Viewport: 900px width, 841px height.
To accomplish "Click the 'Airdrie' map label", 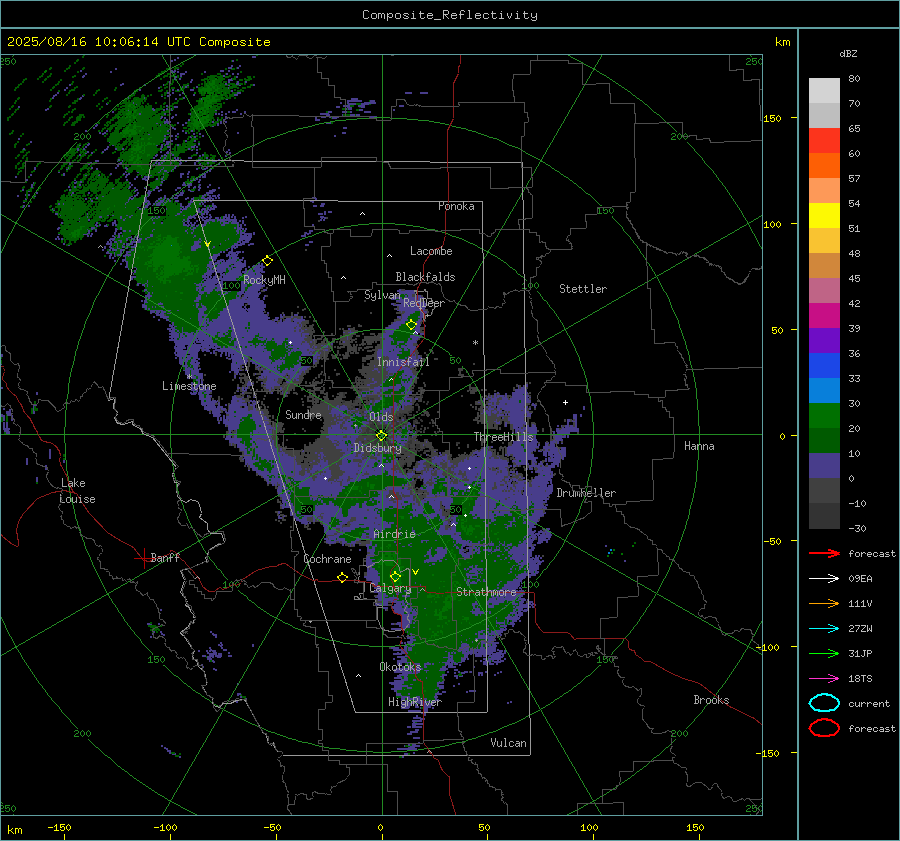I will click(x=394, y=534).
